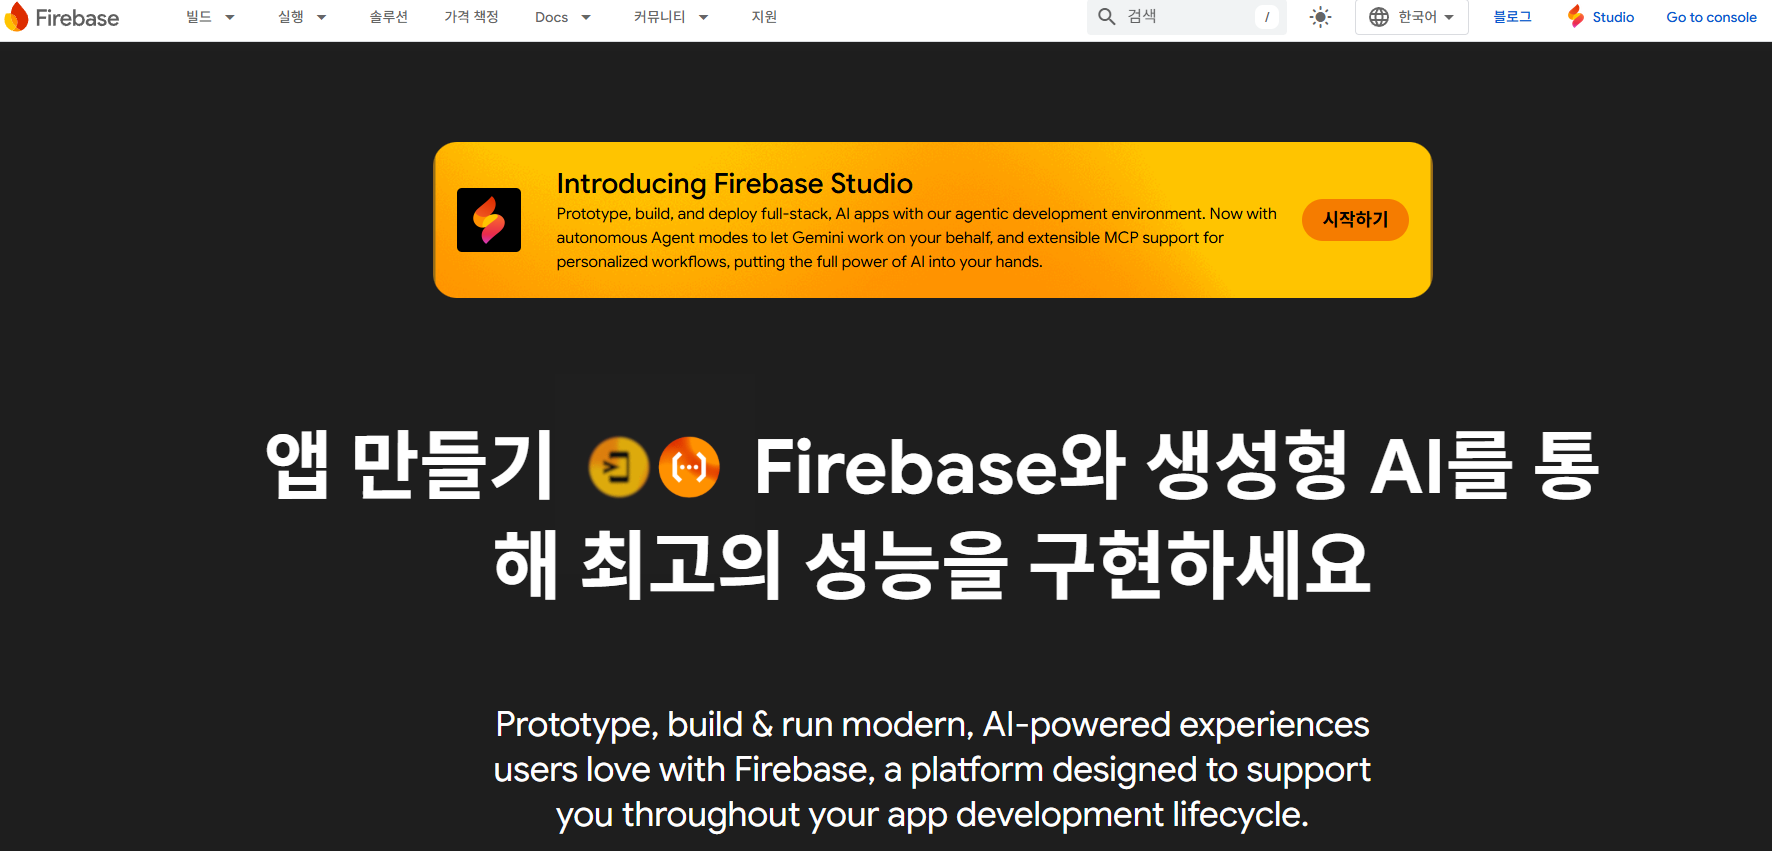
Task: Toggle the light/dark theme sun icon
Action: pyautogui.click(x=1320, y=17)
